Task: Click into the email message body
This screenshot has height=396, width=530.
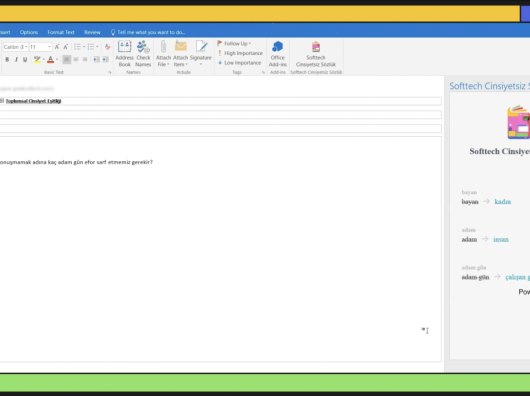Action: 220,249
